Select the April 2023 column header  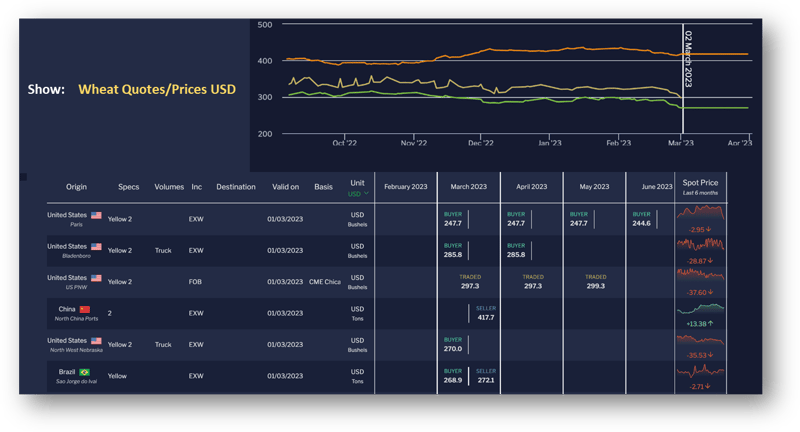(x=531, y=187)
